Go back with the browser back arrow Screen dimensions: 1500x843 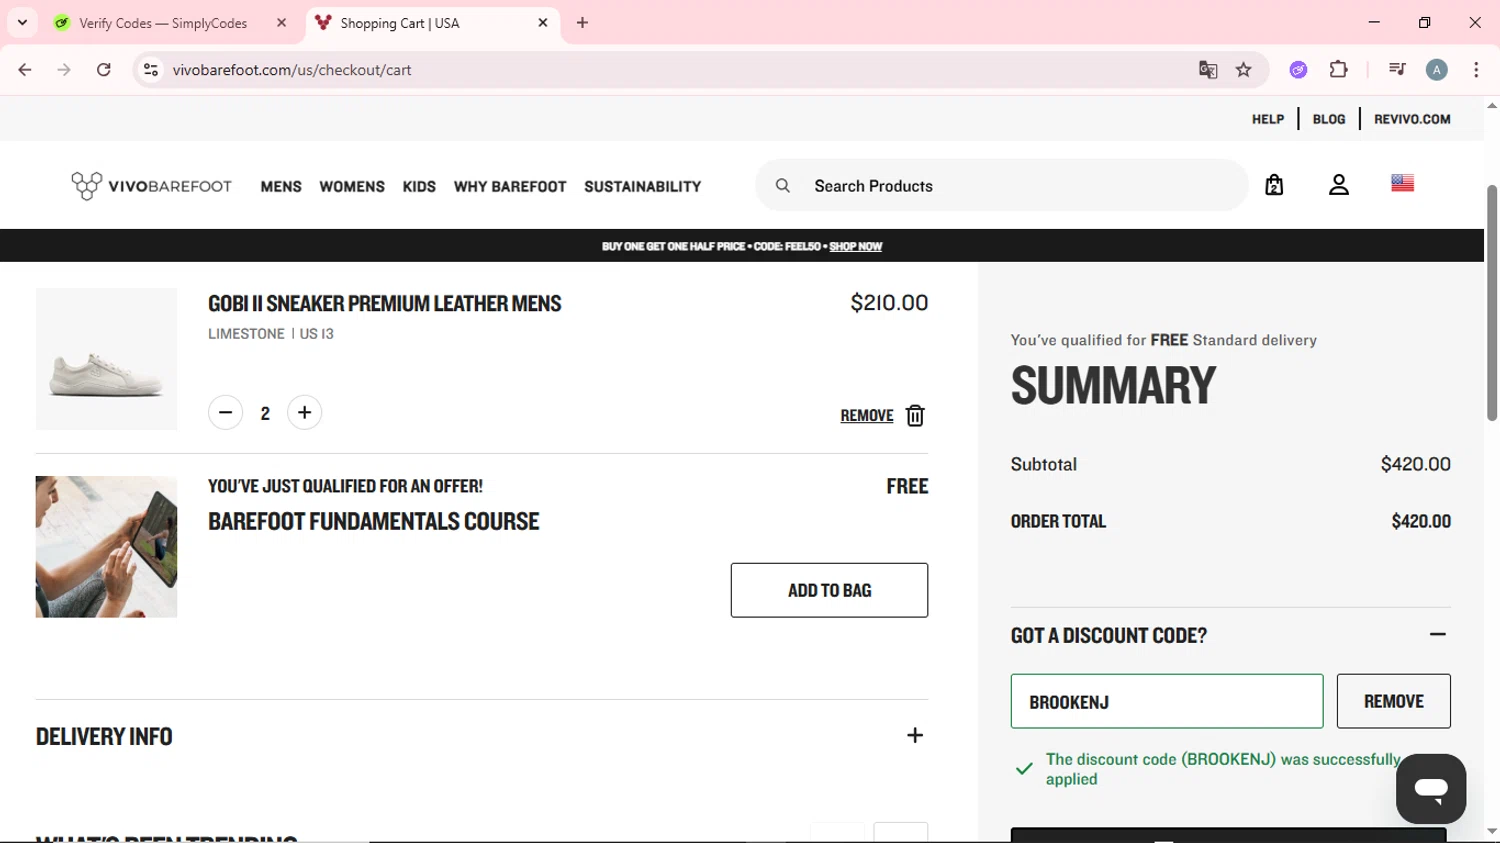tap(25, 70)
